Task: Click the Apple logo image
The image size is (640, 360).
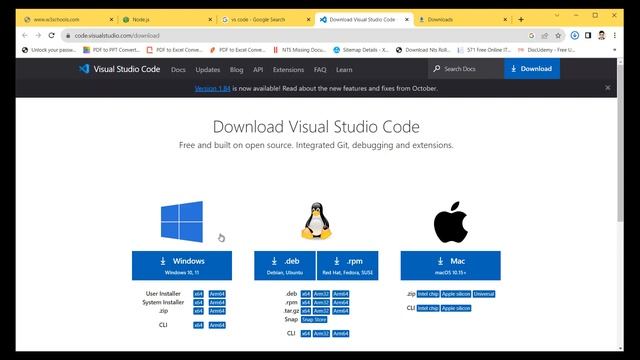Action: coord(451,222)
